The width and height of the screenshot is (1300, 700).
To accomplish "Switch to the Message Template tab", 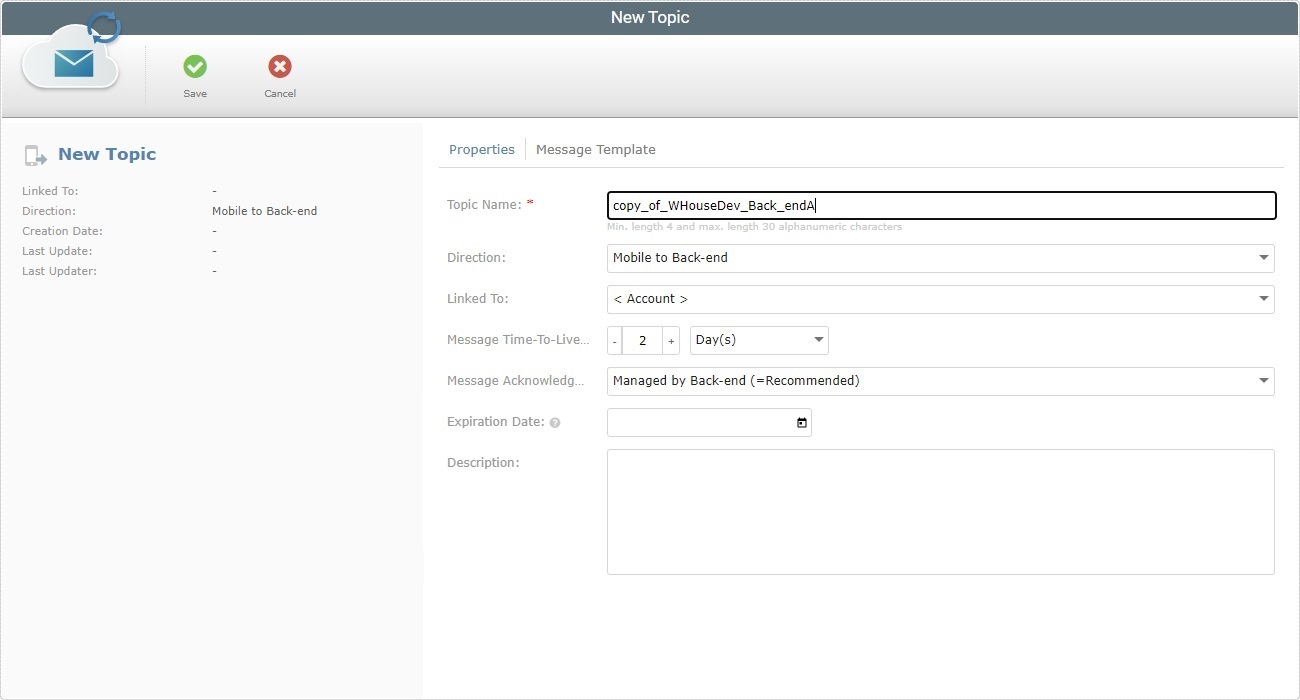I will (596, 149).
